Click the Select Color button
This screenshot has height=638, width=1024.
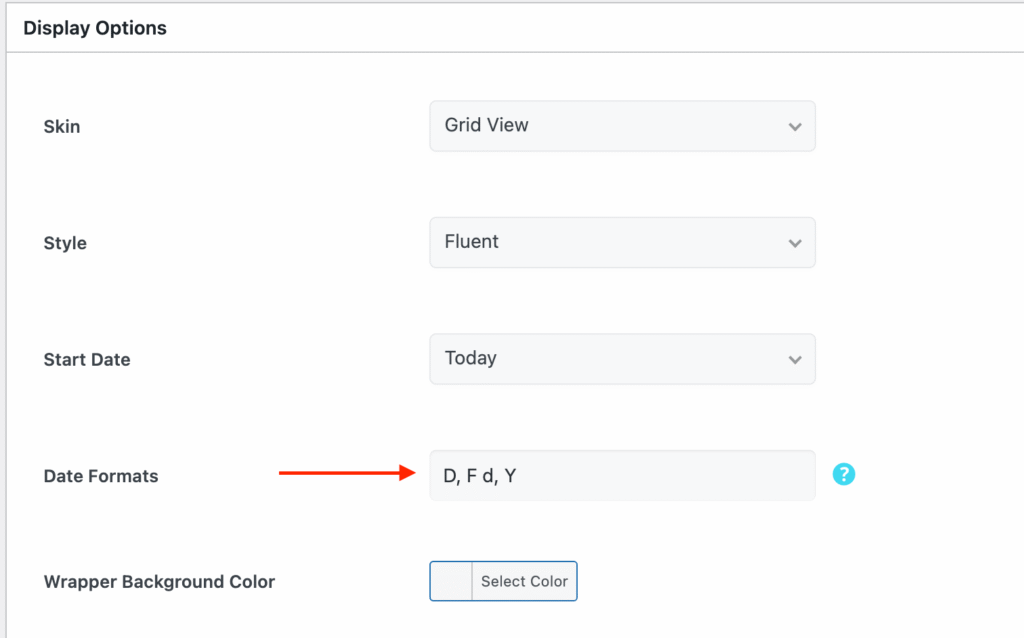524,581
